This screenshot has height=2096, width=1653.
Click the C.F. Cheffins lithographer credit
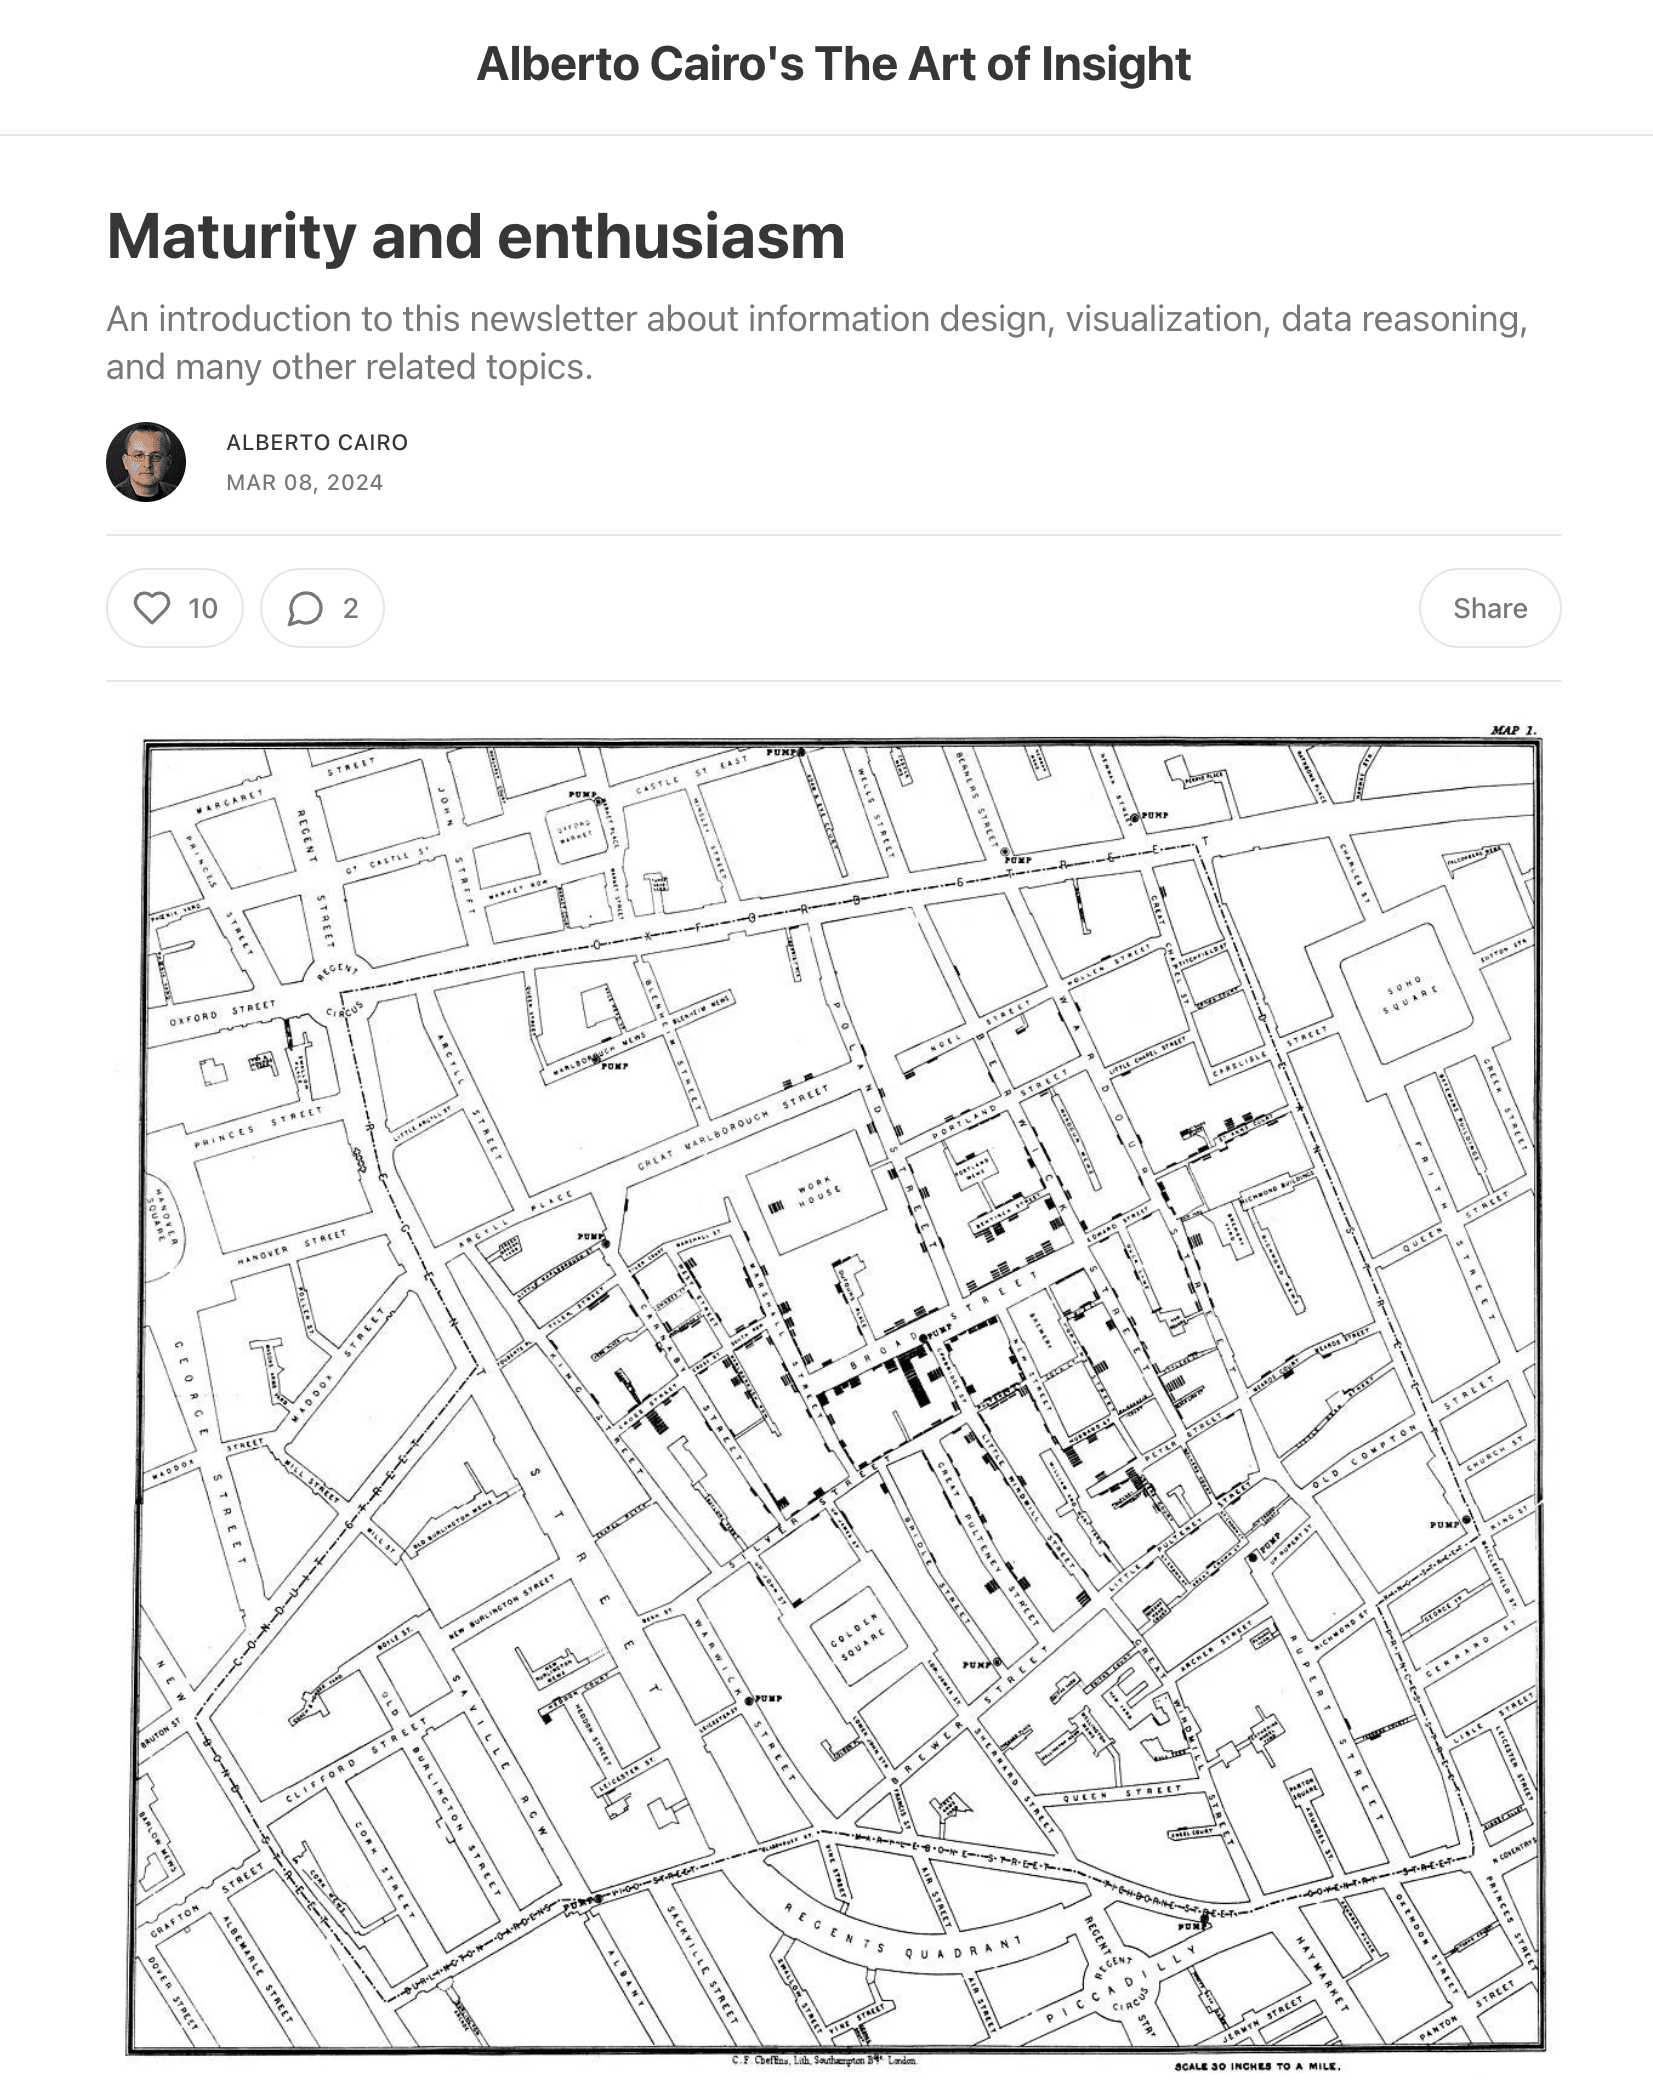coord(824,2060)
